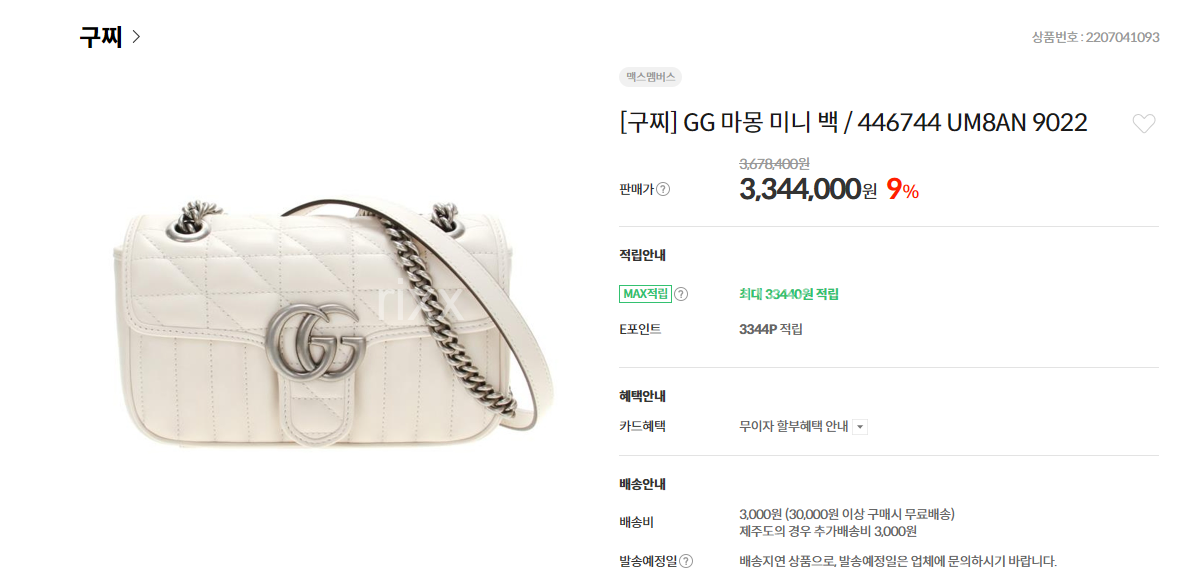This screenshot has height=587, width=1186.
Task: Click the 배송지연 상품 delivery notice text
Action: point(898,561)
